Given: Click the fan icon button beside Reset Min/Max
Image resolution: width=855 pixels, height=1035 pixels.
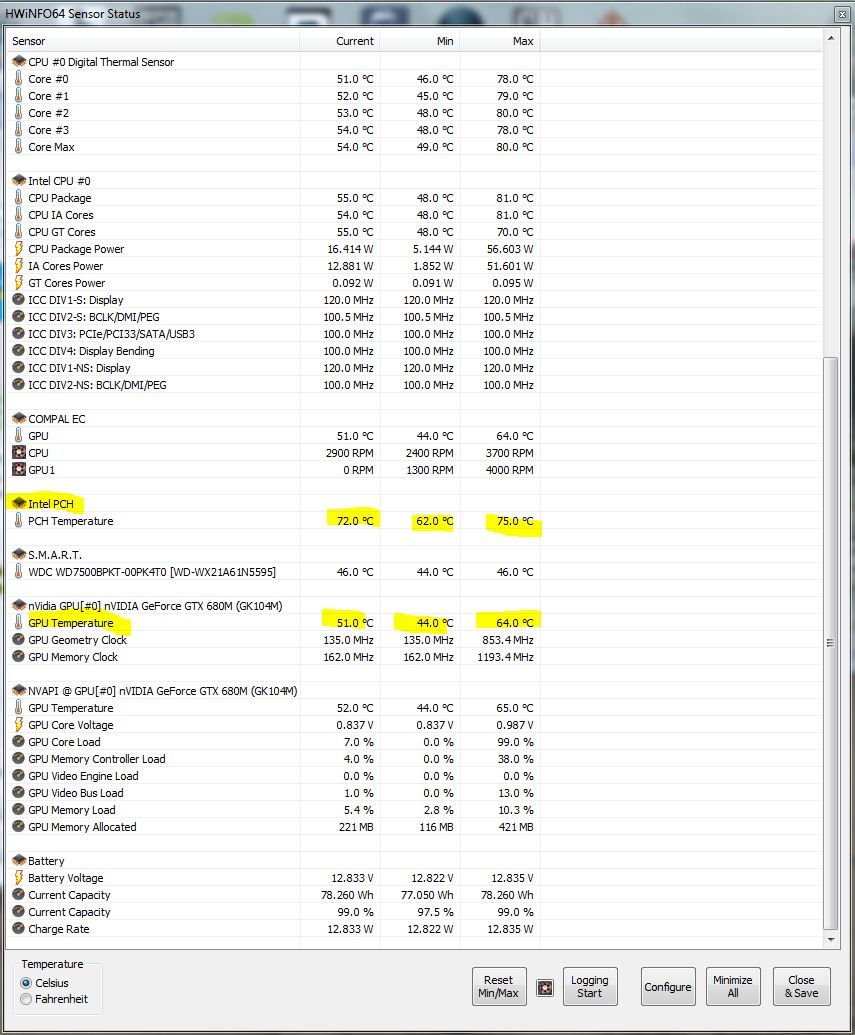Looking at the screenshot, I should coord(545,987).
